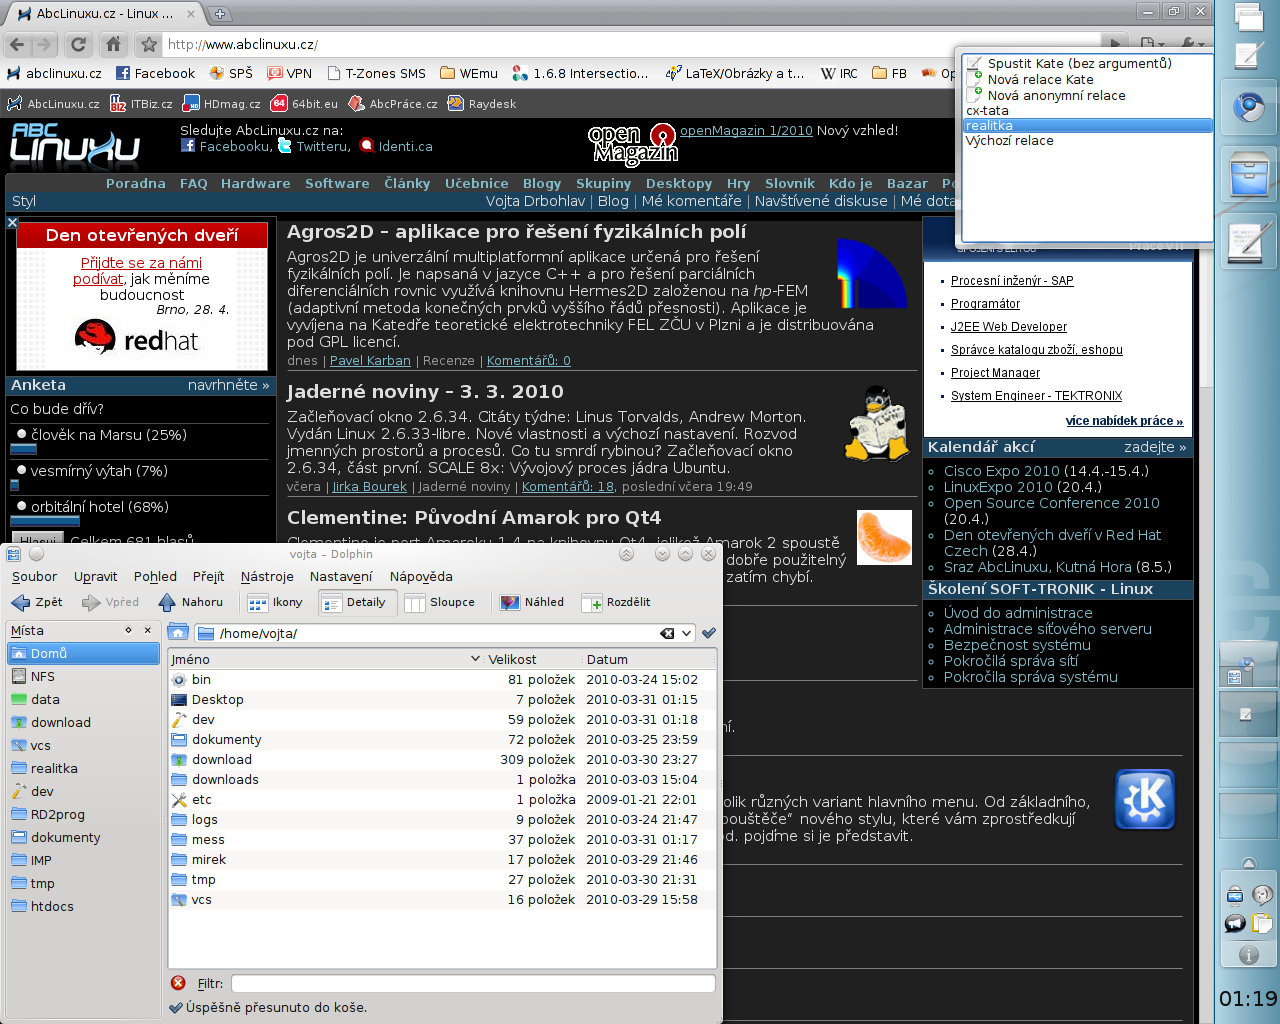This screenshot has width=1280, height=1024.
Task: Click the Zpět back button in Dolphin
Action: 37,602
